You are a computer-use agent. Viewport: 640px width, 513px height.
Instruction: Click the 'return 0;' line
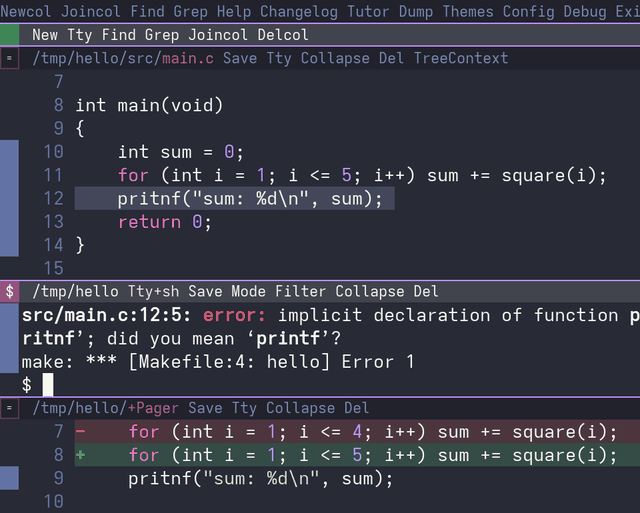point(164,222)
